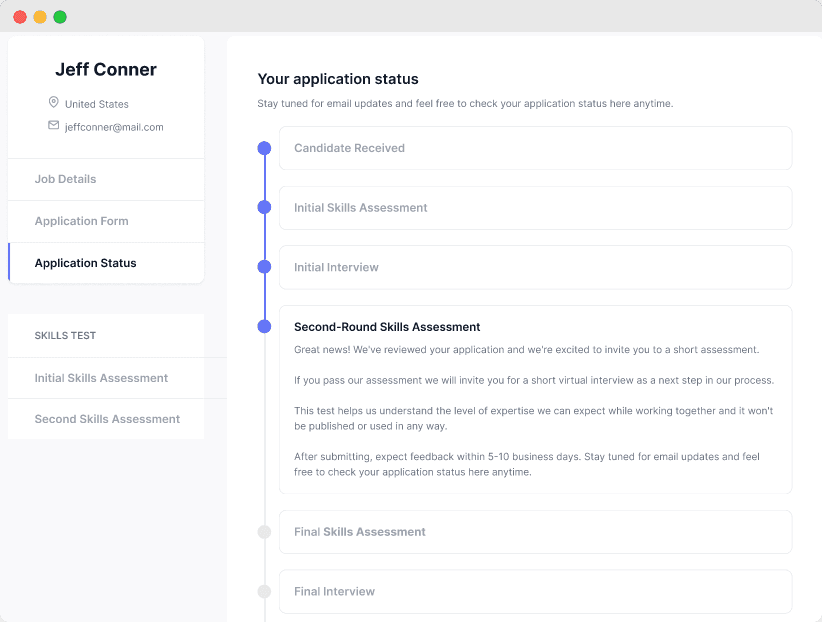
Task: Expand the Candidate Received step card
Action: [535, 148]
